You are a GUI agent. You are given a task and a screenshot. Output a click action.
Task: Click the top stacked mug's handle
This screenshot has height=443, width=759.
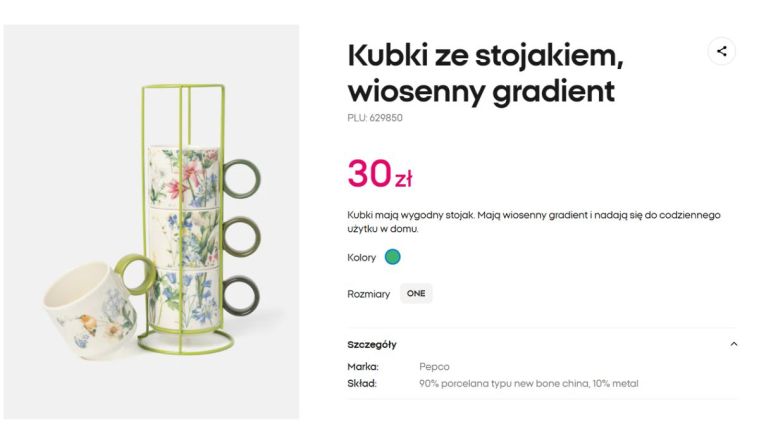point(241,178)
